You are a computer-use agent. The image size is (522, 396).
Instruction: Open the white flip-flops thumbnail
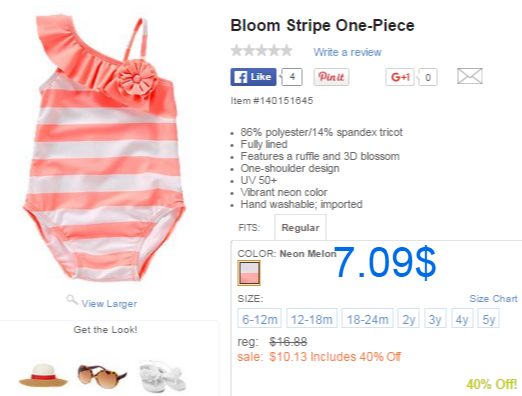pyautogui.click(x=162, y=376)
